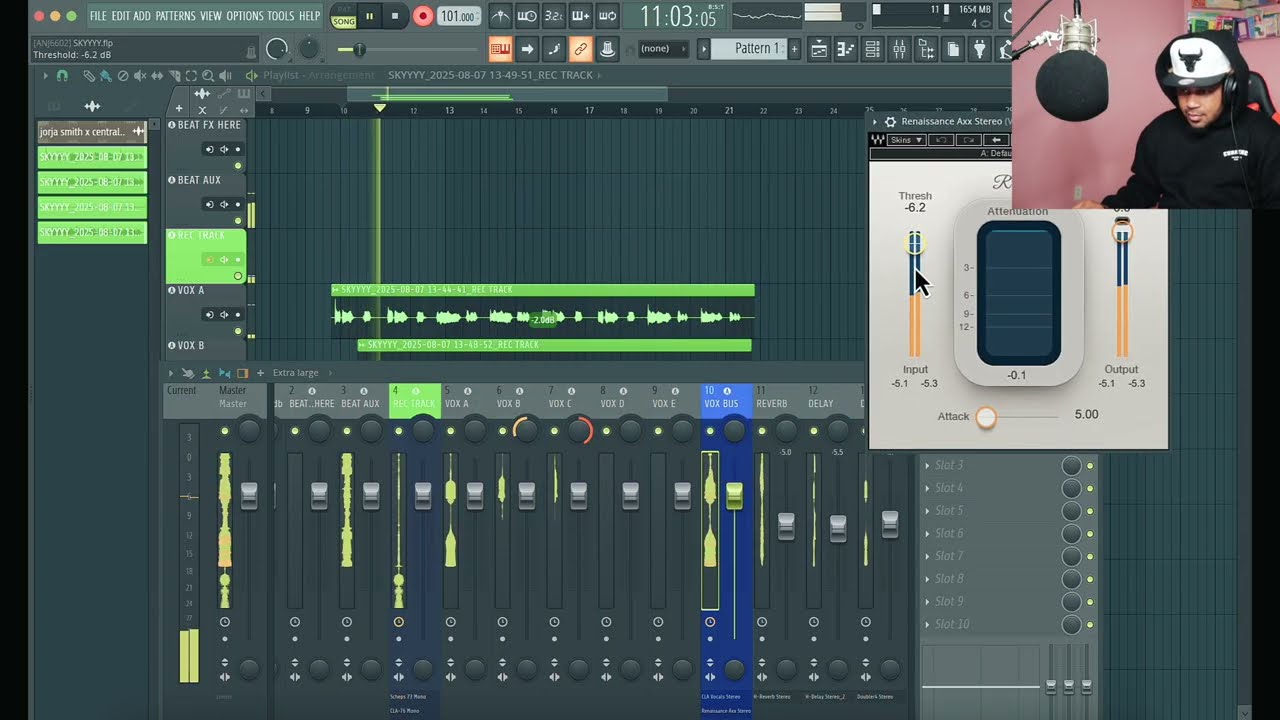Click the tempo field showing 101.000

[458, 16]
